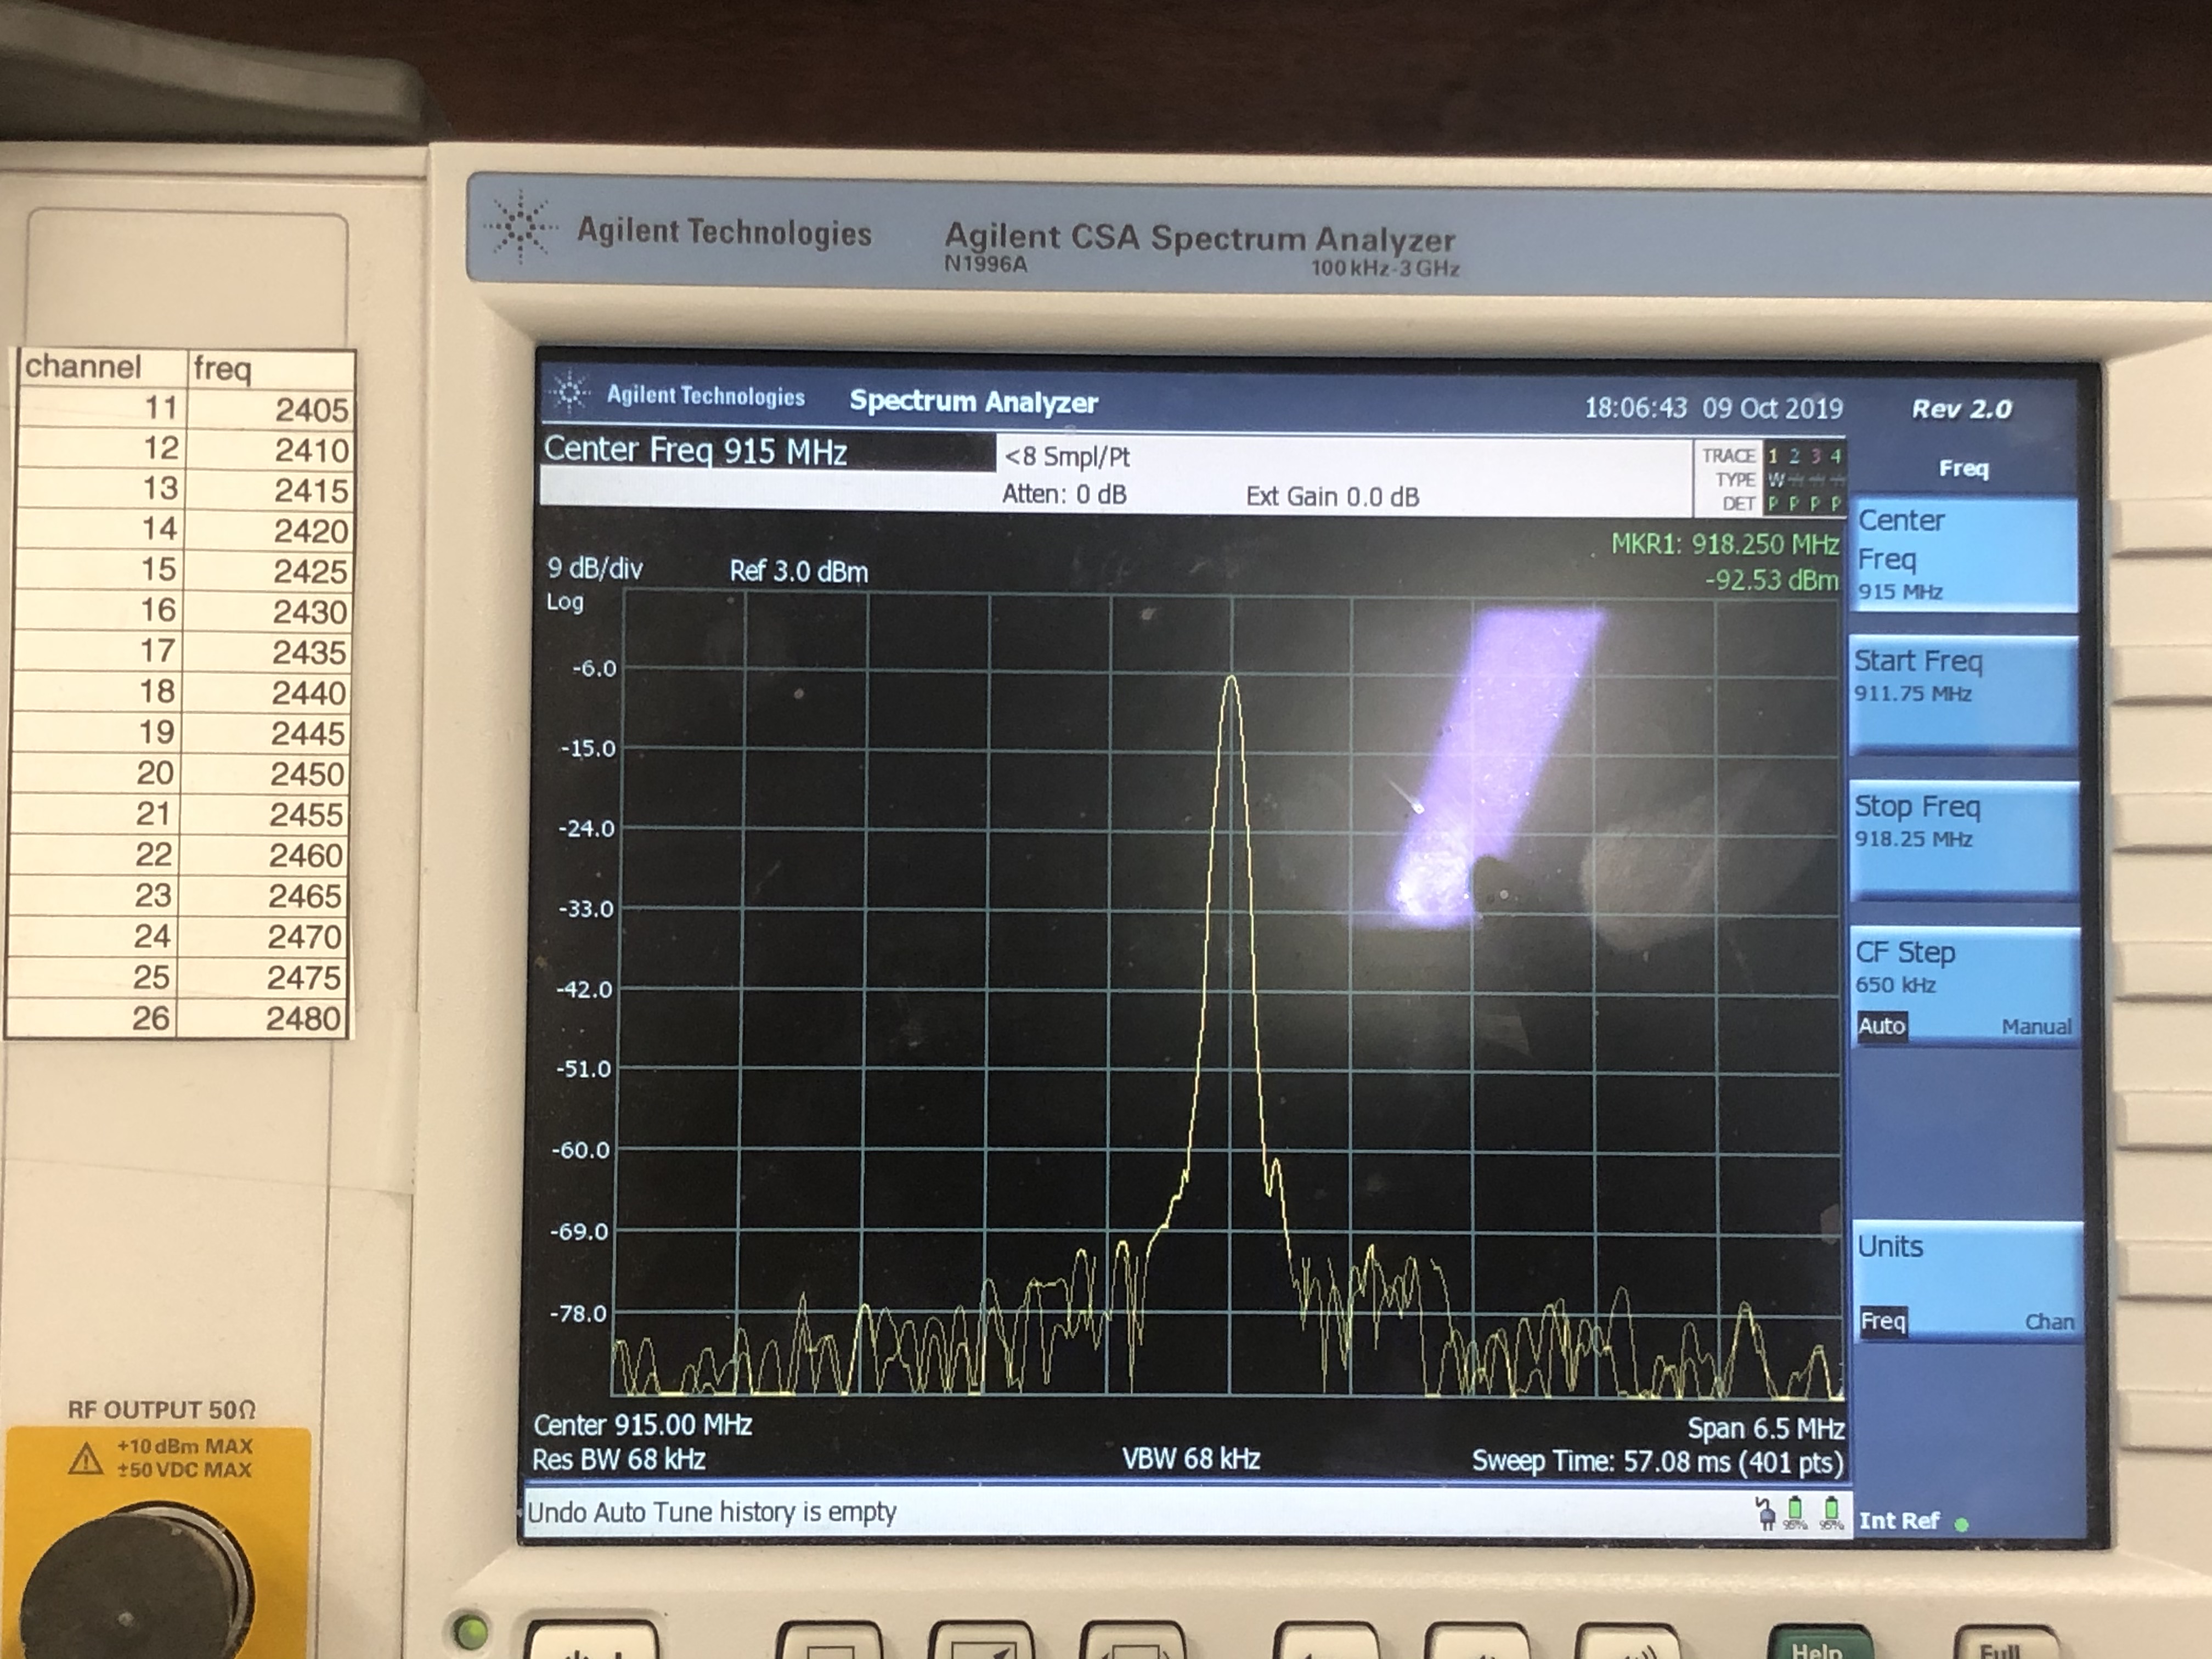Click the -92.53 dBm marker amplitude

tap(1771, 580)
